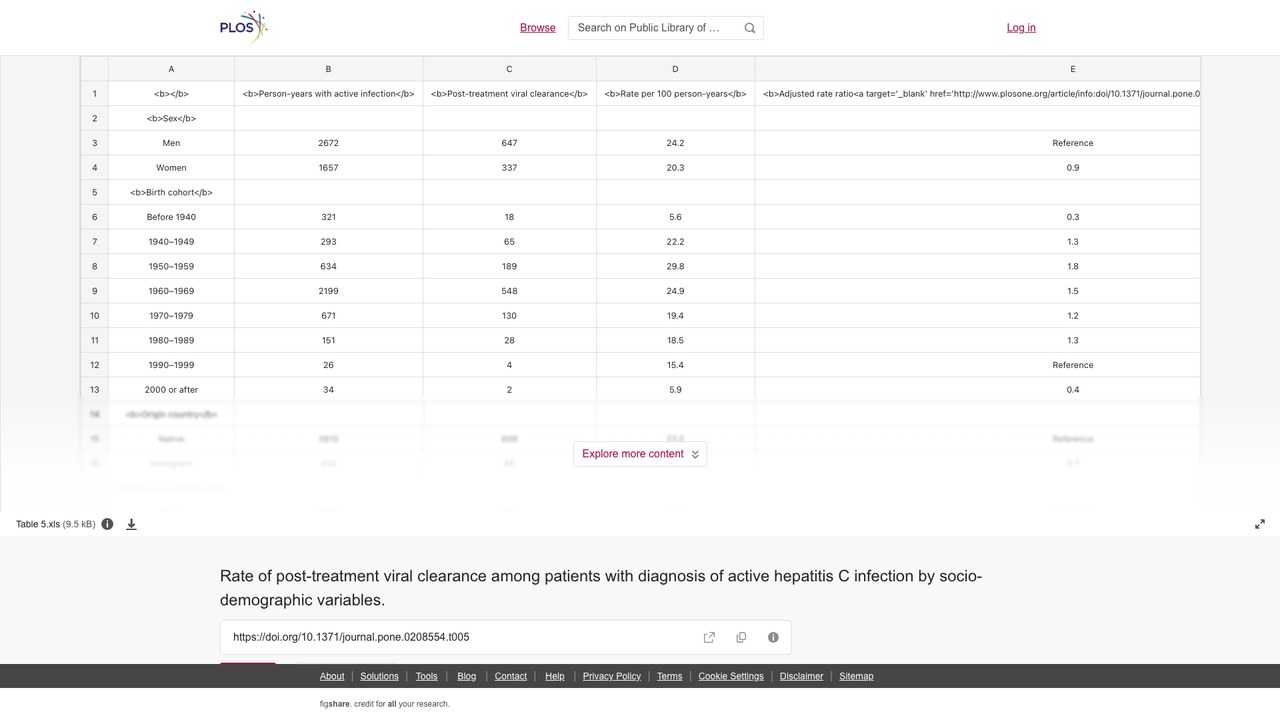
Task: Click the 'Women' cell
Action: [171, 168]
